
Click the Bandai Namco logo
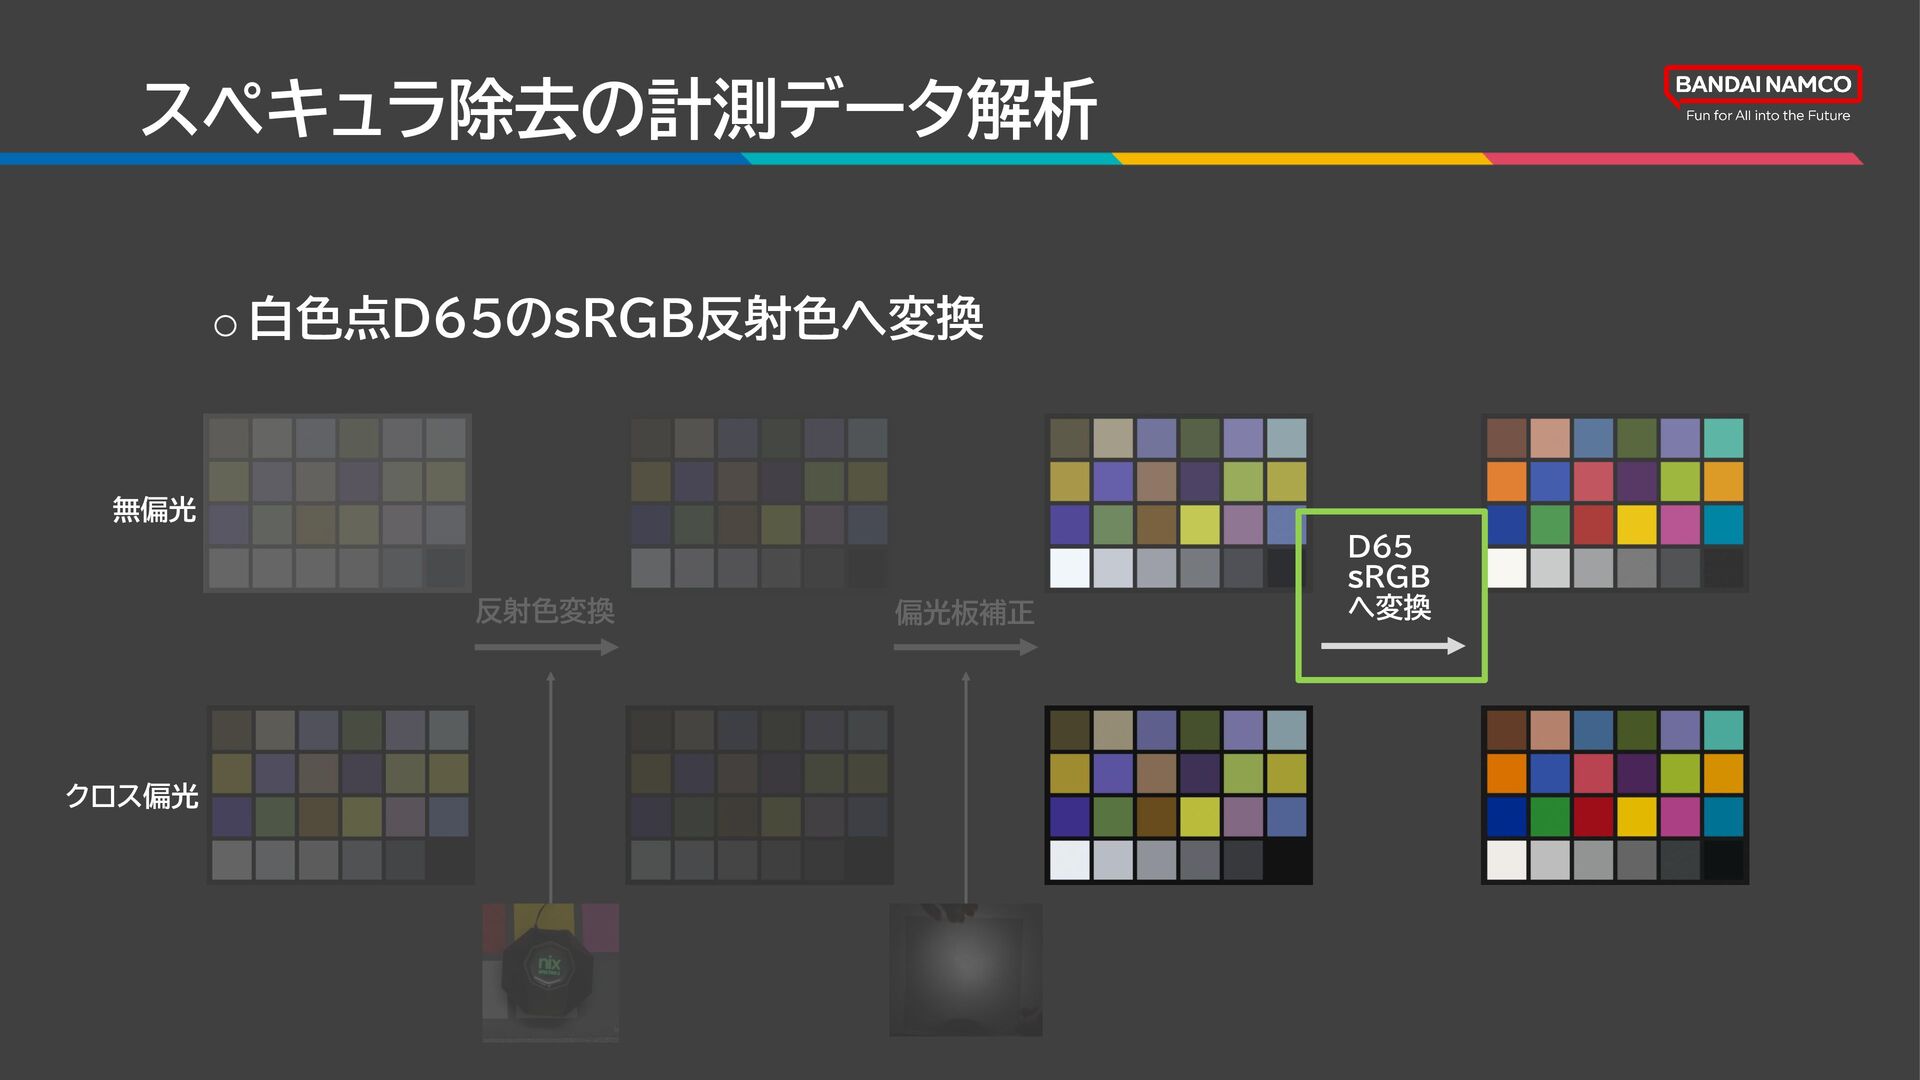click(1762, 85)
